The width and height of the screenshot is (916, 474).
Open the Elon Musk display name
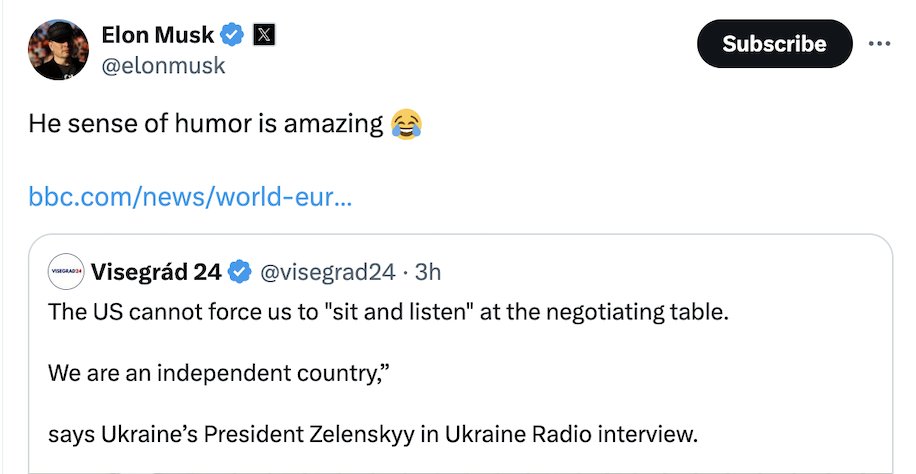[x=157, y=35]
